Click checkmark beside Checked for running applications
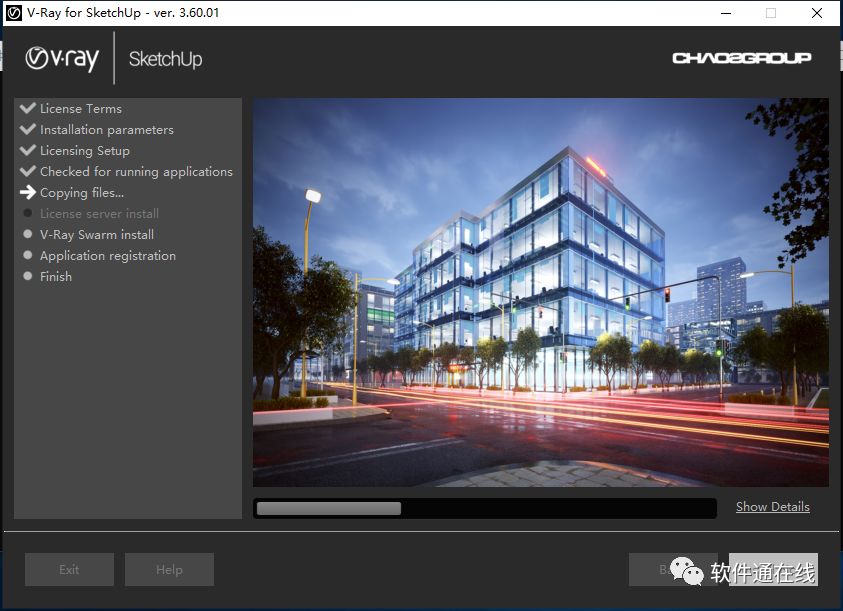843x611 pixels. (28, 171)
